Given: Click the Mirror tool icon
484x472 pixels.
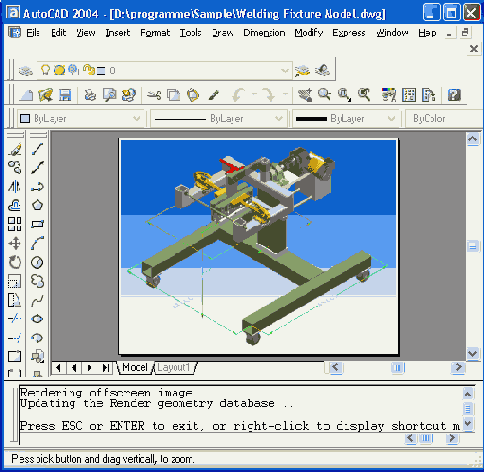Looking at the screenshot, I should click(x=15, y=186).
